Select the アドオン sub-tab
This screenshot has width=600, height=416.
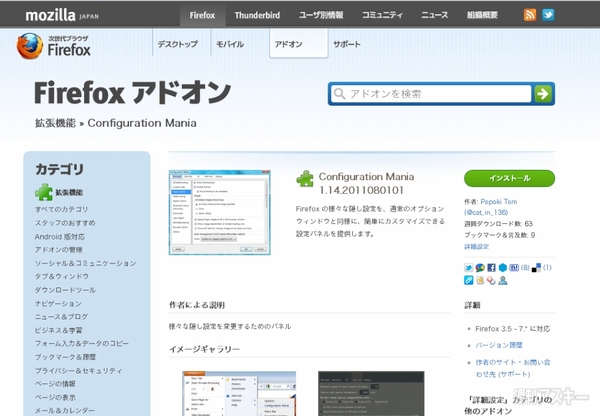coord(298,44)
